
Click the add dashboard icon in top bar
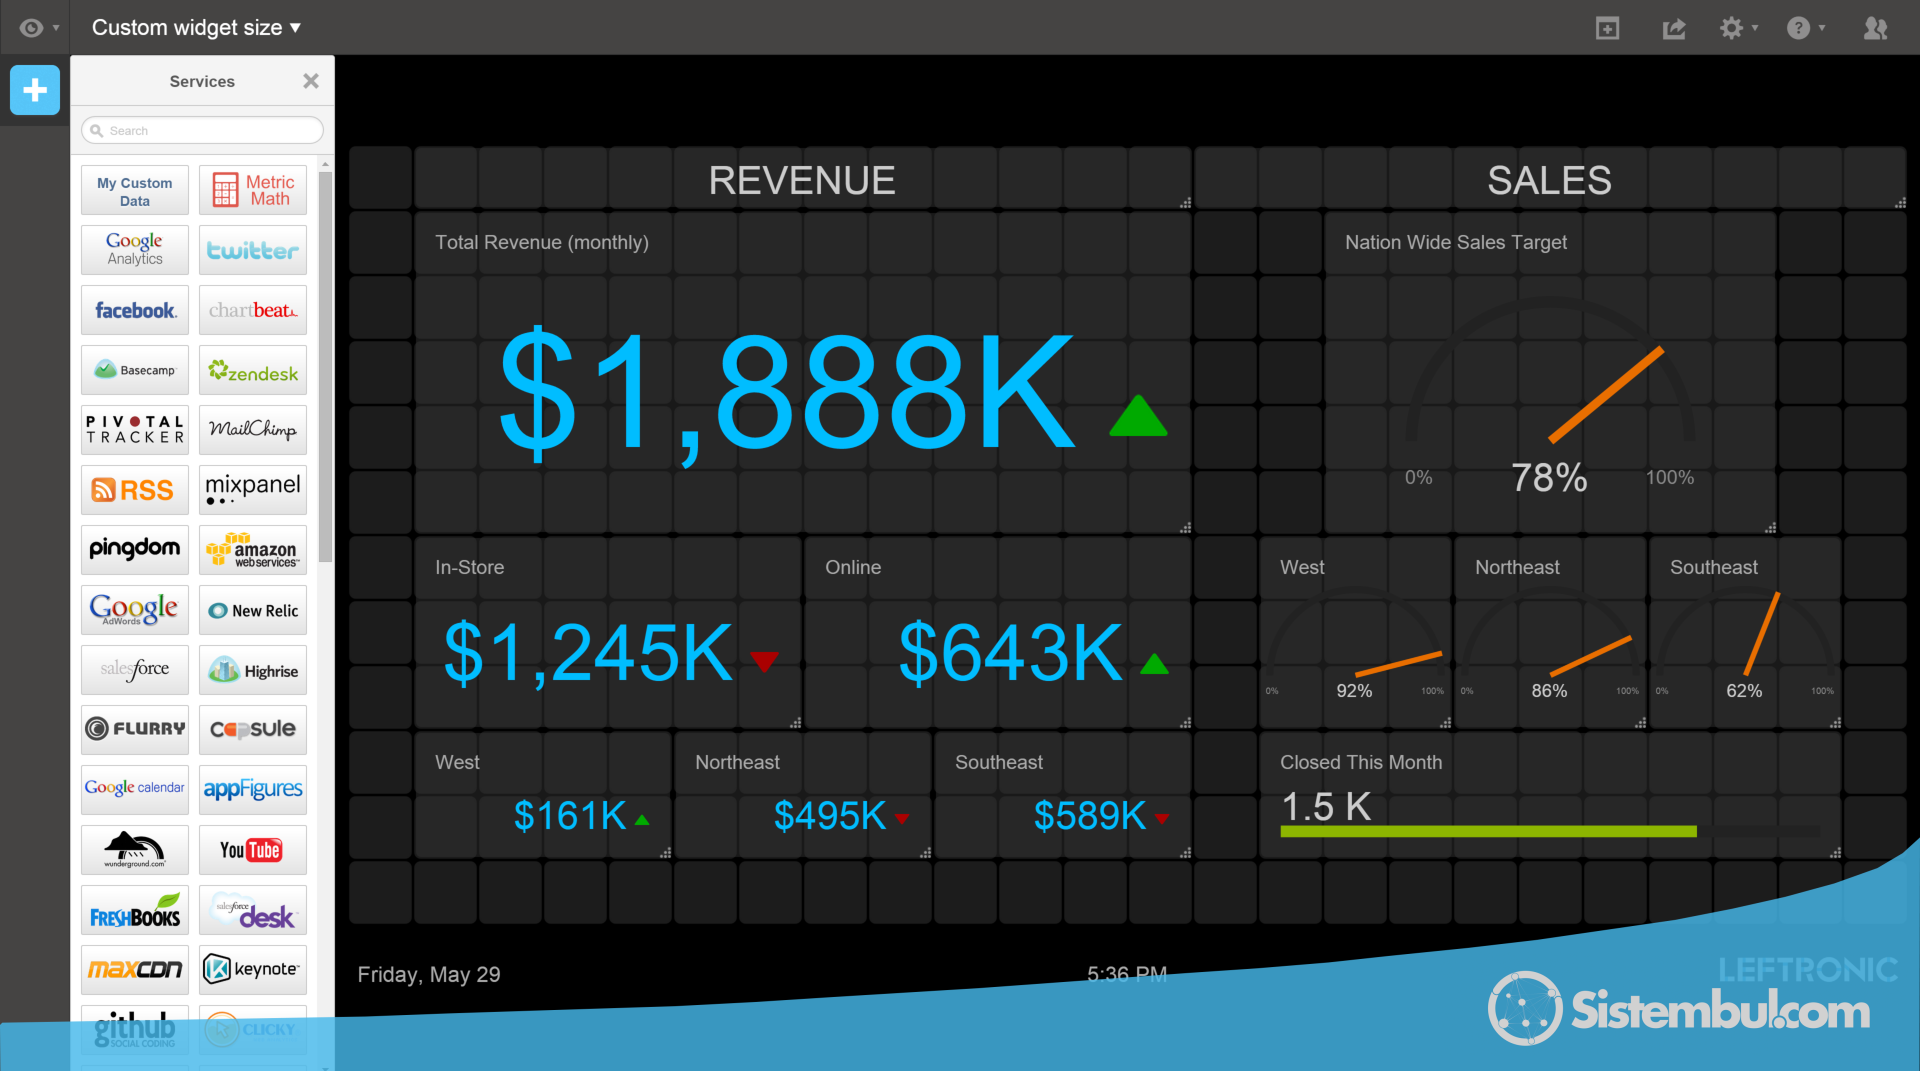pos(1607,28)
